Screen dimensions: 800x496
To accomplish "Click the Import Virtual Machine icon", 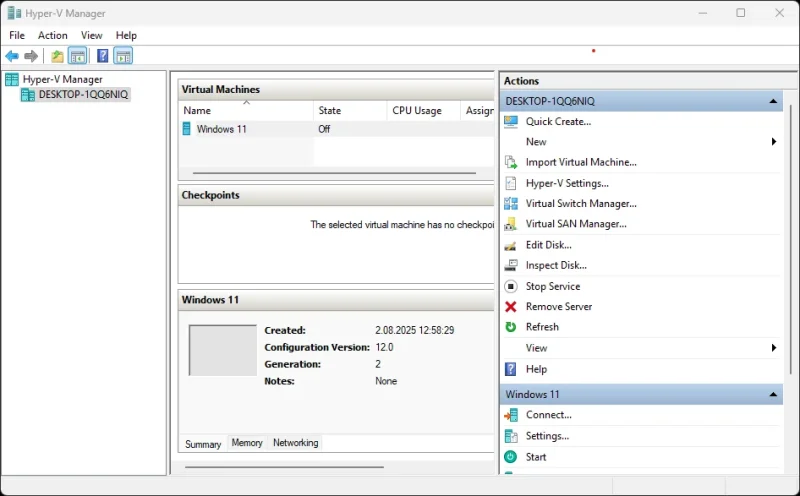I will (511, 162).
